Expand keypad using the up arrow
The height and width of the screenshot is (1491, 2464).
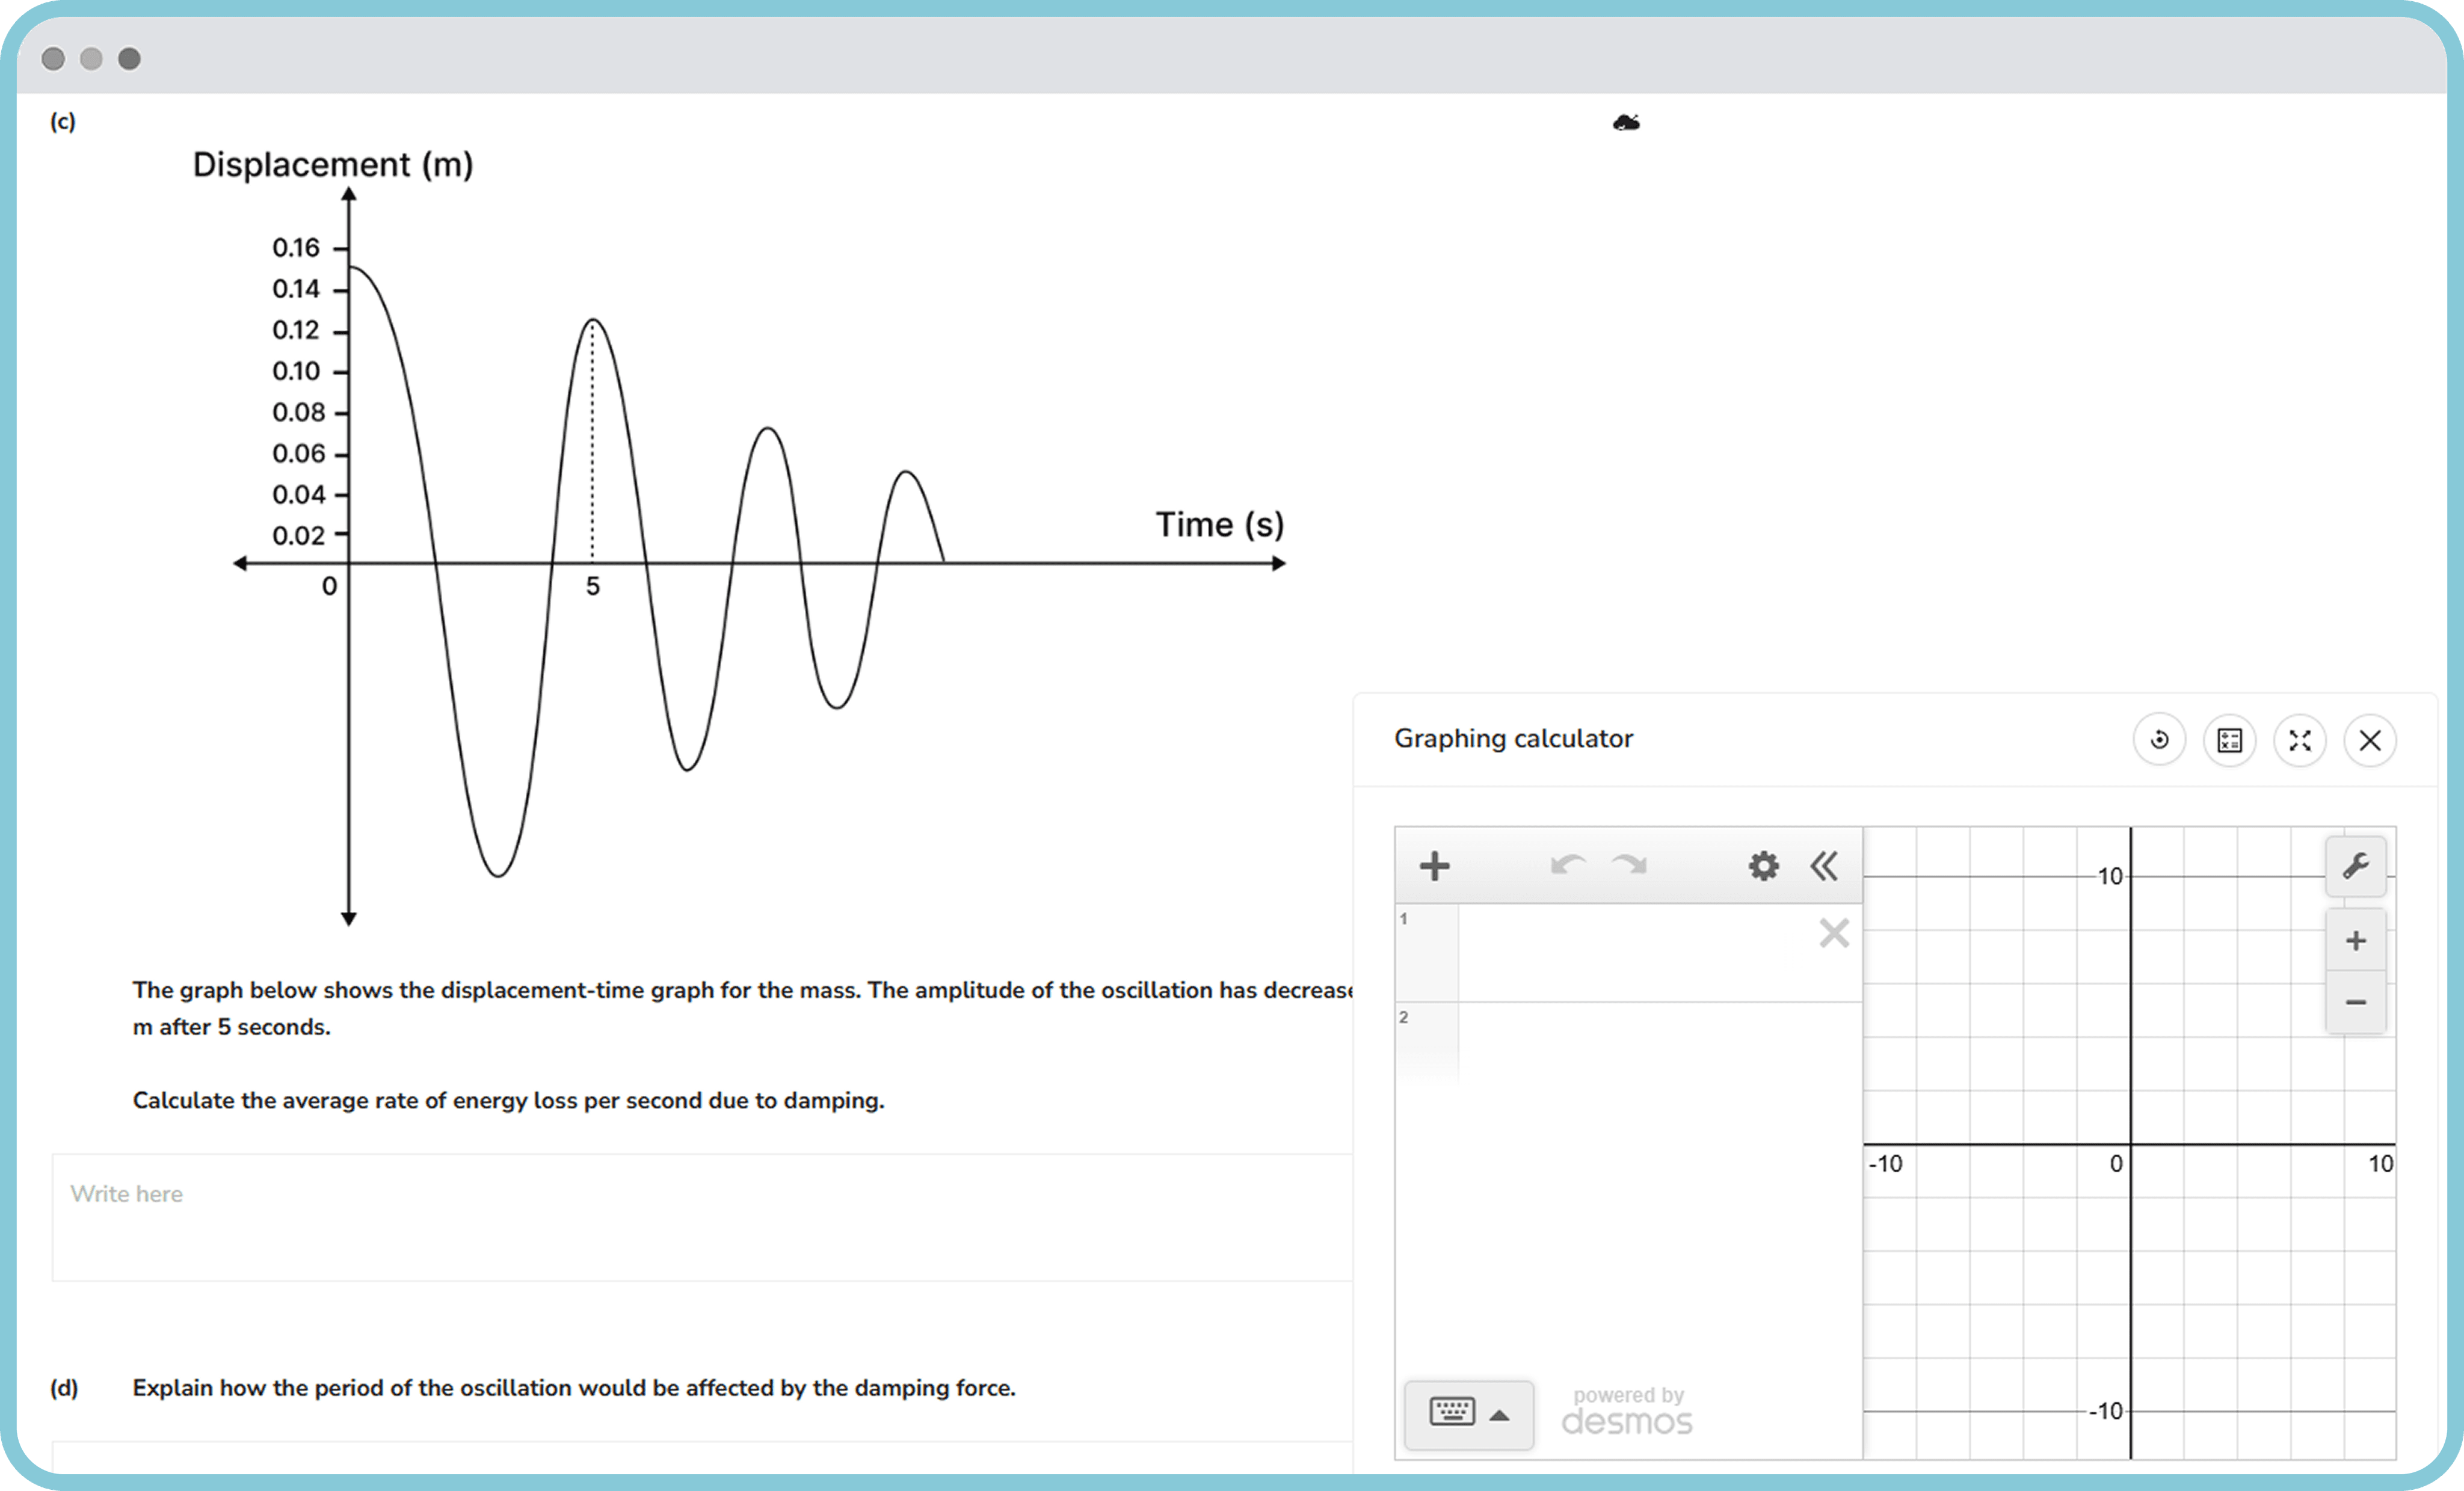click(x=1499, y=1415)
